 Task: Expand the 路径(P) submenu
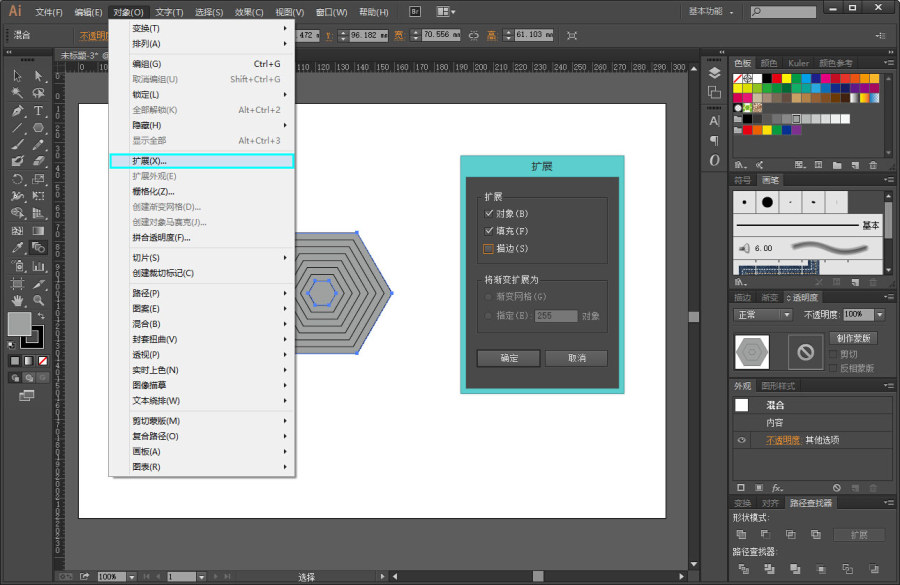coord(203,293)
